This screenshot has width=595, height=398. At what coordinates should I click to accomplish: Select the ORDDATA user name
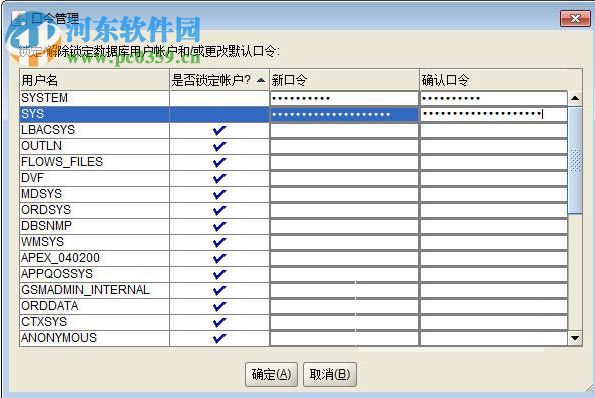coord(50,306)
